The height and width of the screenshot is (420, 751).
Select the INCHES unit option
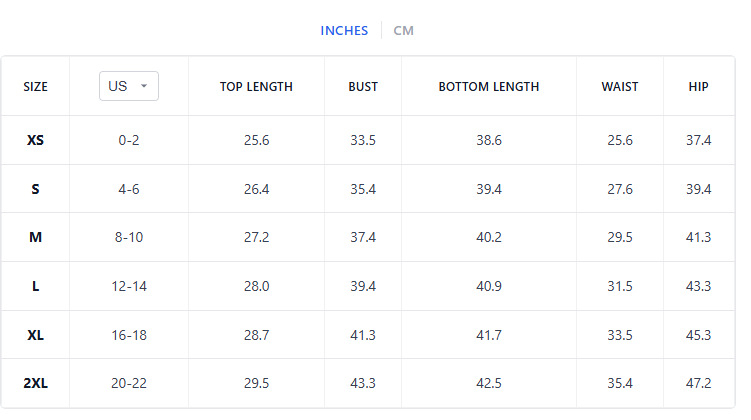[344, 30]
